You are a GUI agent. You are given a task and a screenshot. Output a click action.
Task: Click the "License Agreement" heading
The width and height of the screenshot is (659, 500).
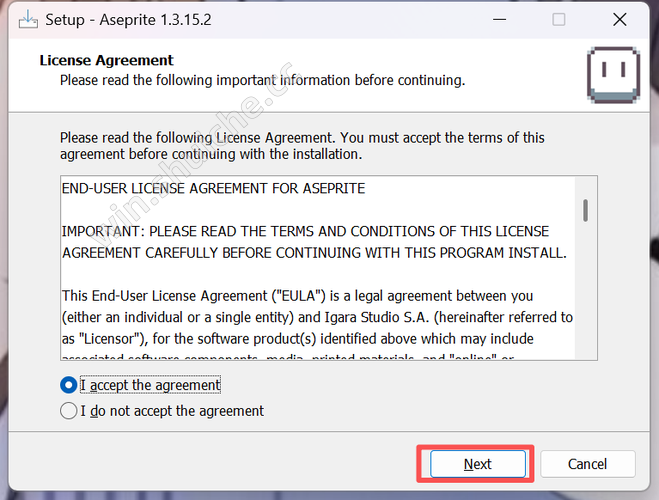point(106,60)
